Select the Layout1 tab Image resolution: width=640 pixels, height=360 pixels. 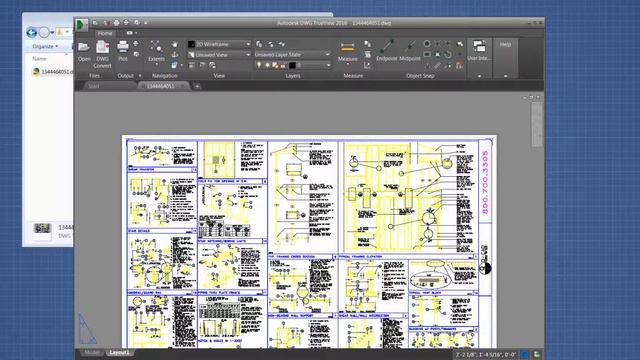click(119, 353)
